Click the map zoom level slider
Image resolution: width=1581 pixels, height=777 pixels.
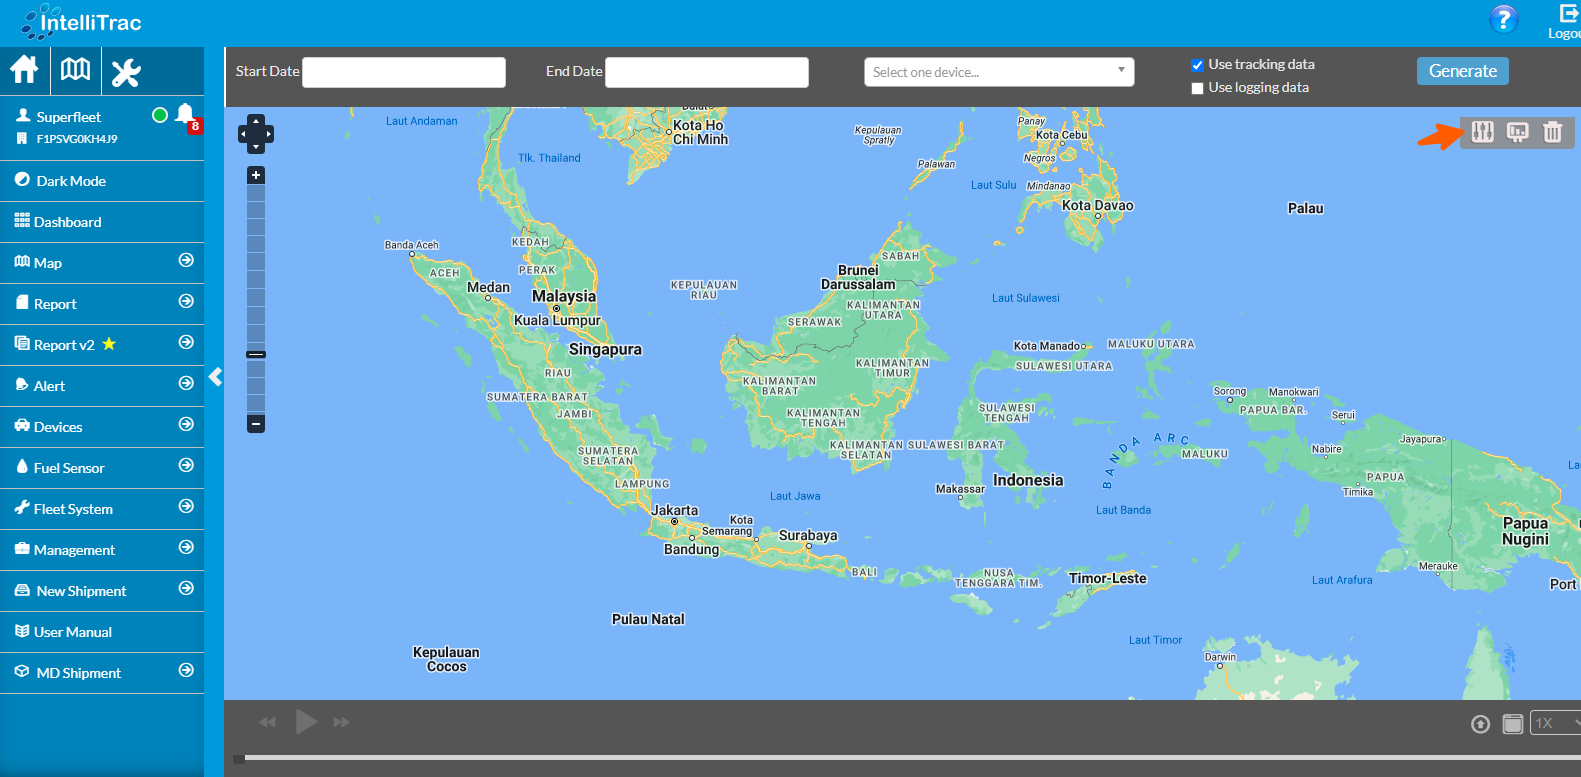256,300
